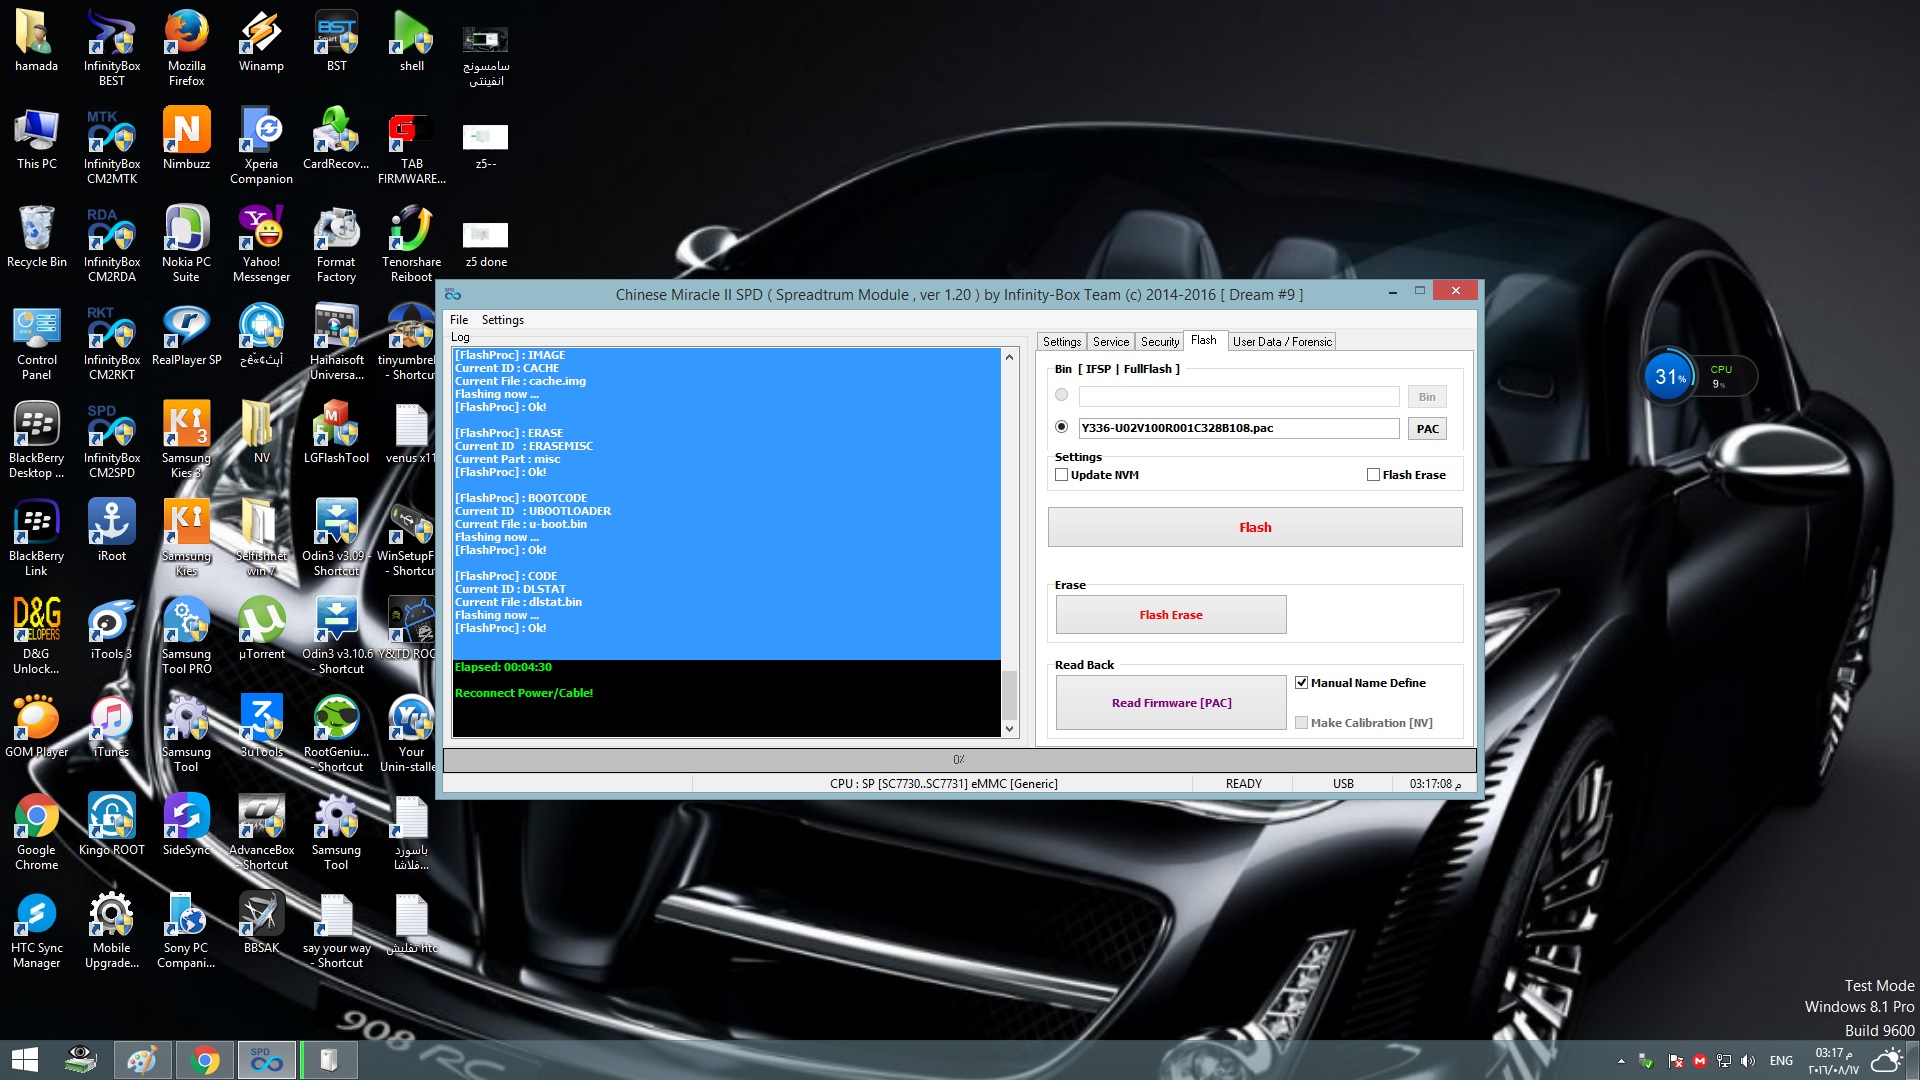Select LGFlashTool desktop icon
This screenshot has width=1920, height=1080.
coord(337,432)
